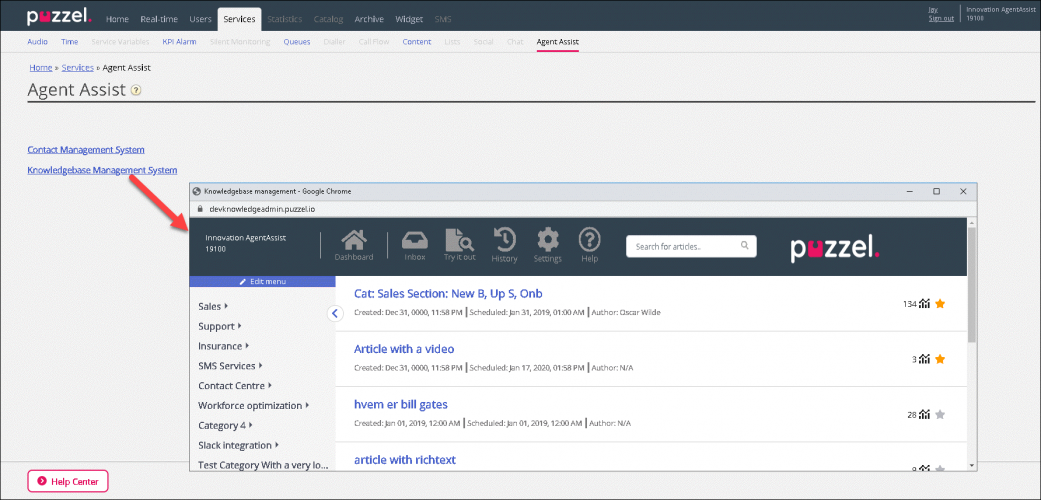Screen dimensions: 1041x500
Task: Open the article with richtext title
Action: click(x=405, y=459)
